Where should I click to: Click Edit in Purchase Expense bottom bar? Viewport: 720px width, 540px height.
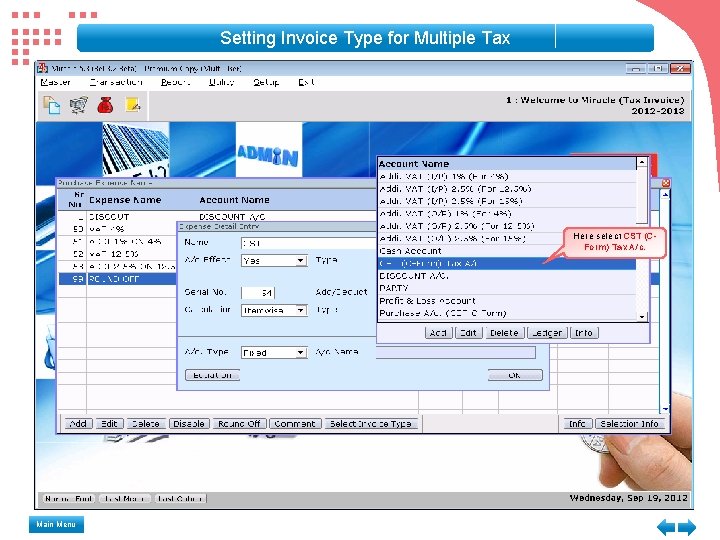pyautogui.click(x=109, y=424)
